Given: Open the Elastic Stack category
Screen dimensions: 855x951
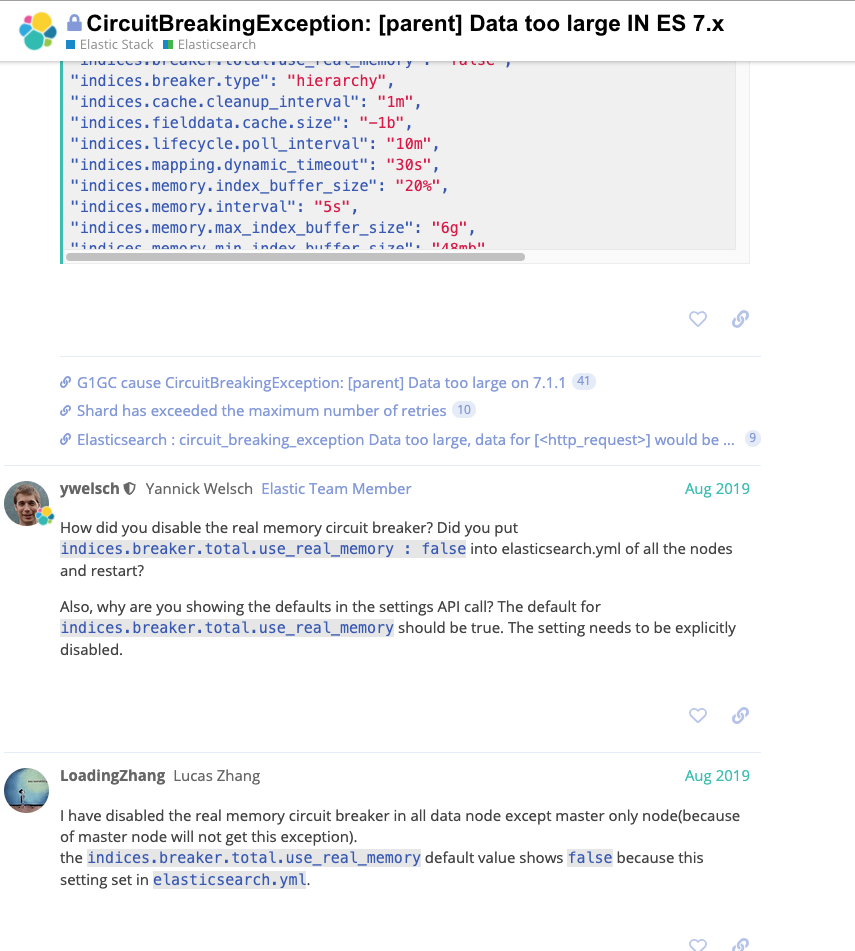Looking at the screenshot, I should coord(110,44).
